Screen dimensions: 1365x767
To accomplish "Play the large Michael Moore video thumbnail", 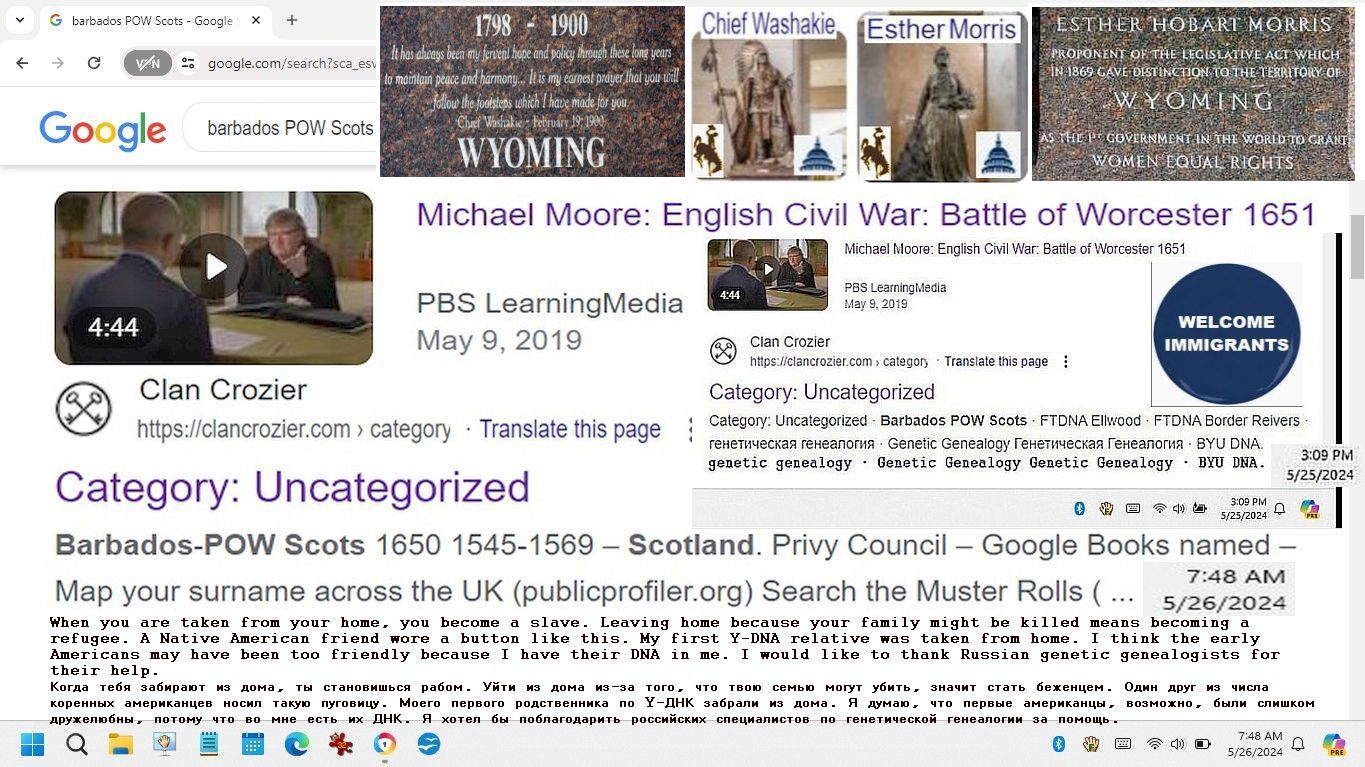I will (x=214, y=277).
